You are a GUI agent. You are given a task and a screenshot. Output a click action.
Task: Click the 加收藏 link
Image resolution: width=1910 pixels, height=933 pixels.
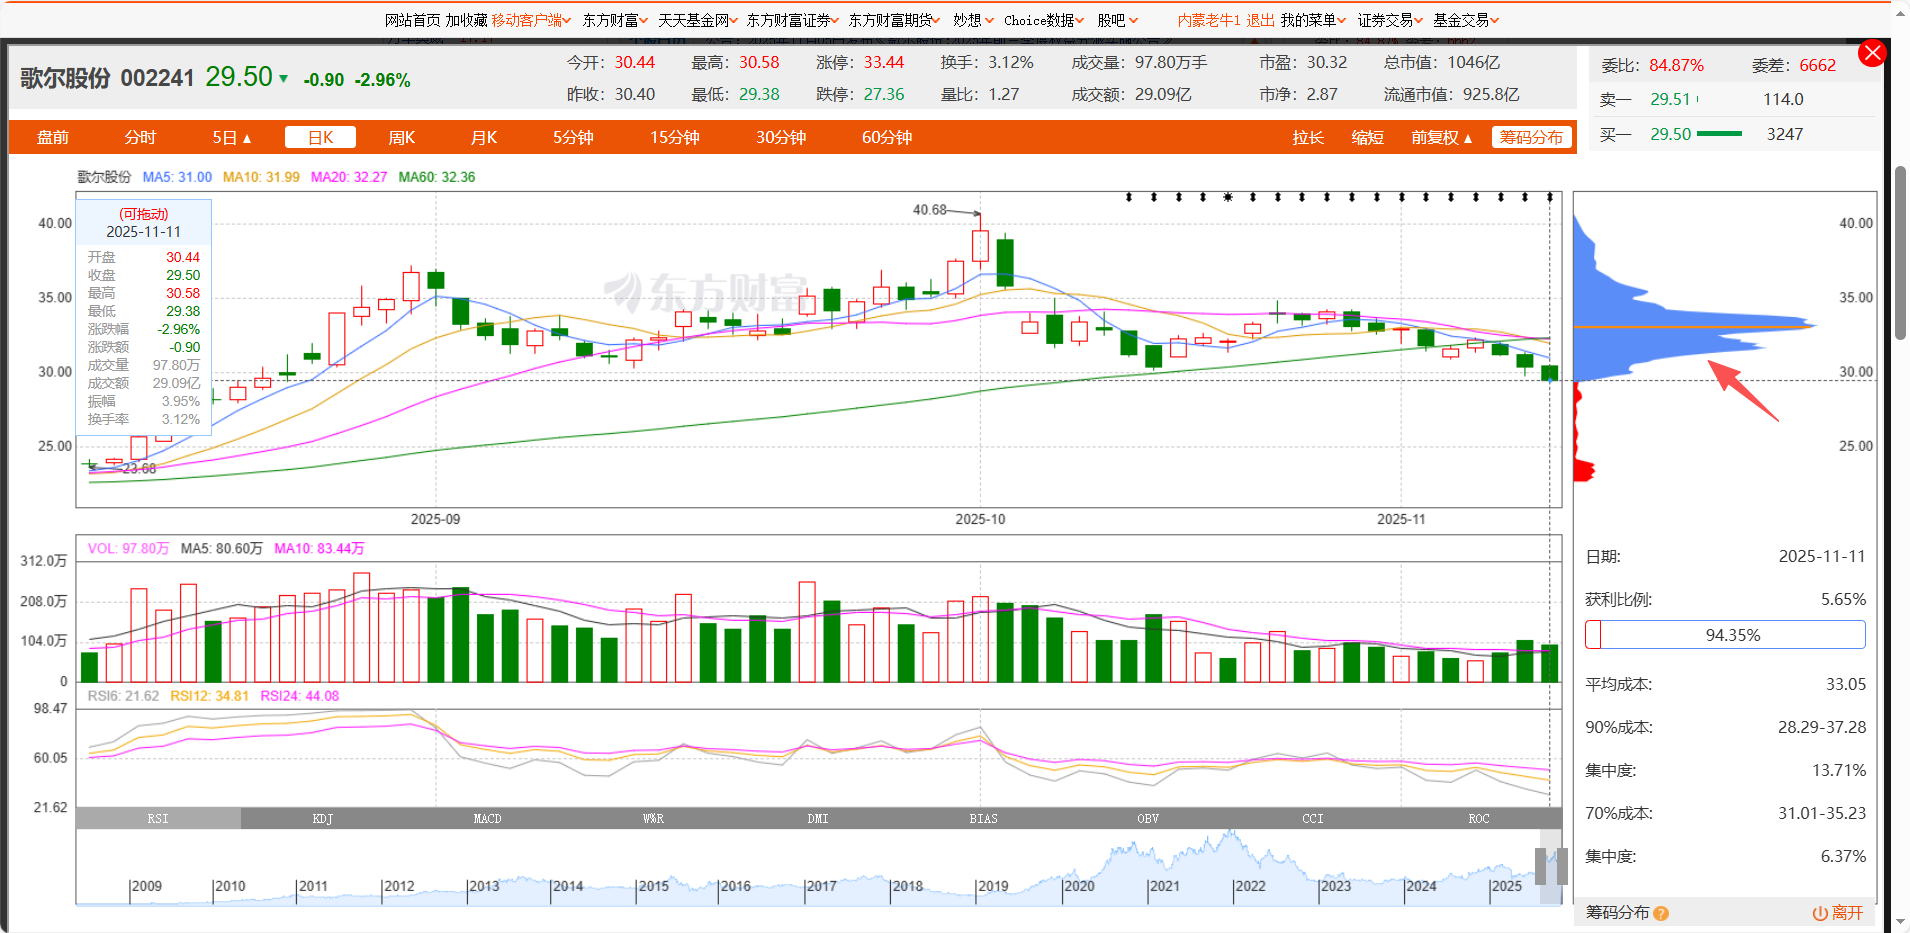[x=467, y=20]
